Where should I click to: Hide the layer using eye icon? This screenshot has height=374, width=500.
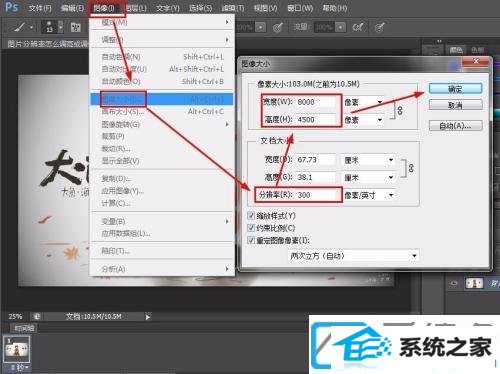pos(454,283)
